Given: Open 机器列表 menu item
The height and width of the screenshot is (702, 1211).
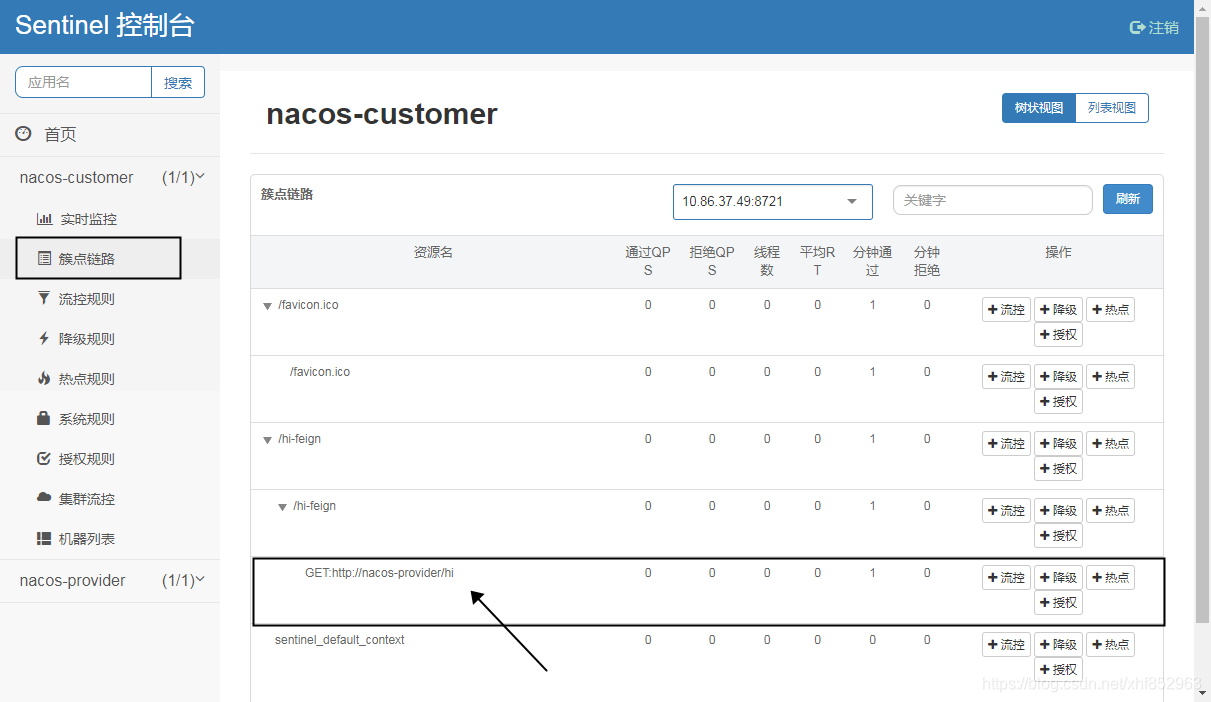Looking at the screenshot, I should pos(76,539).
